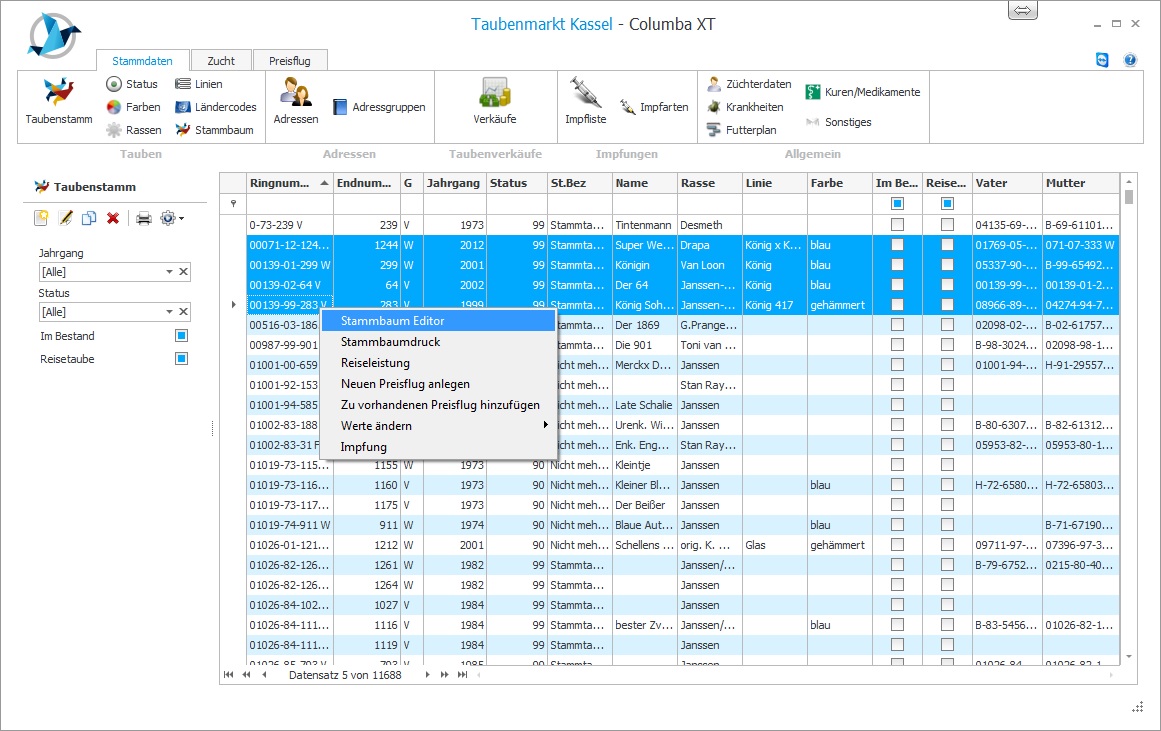Viewport: 1161px width, 731px height.
Task: Expand the Jahrgang dropdown
Action: (169, 272)
